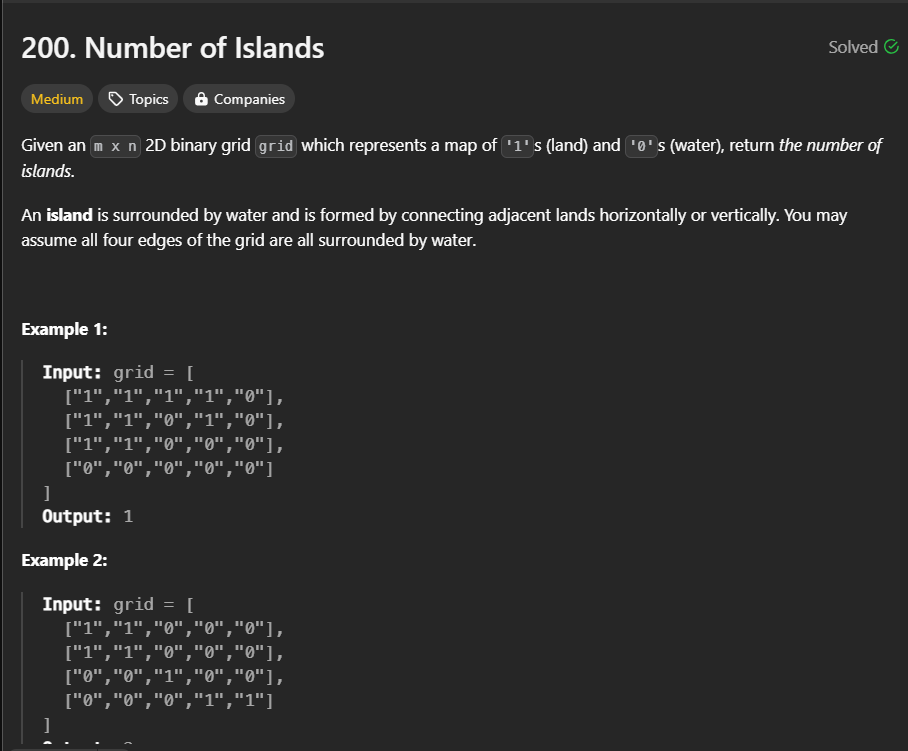Viewport: 908px width, 751px height.
Task: Click the Solved label text
Action: click(x=852, y=46)
